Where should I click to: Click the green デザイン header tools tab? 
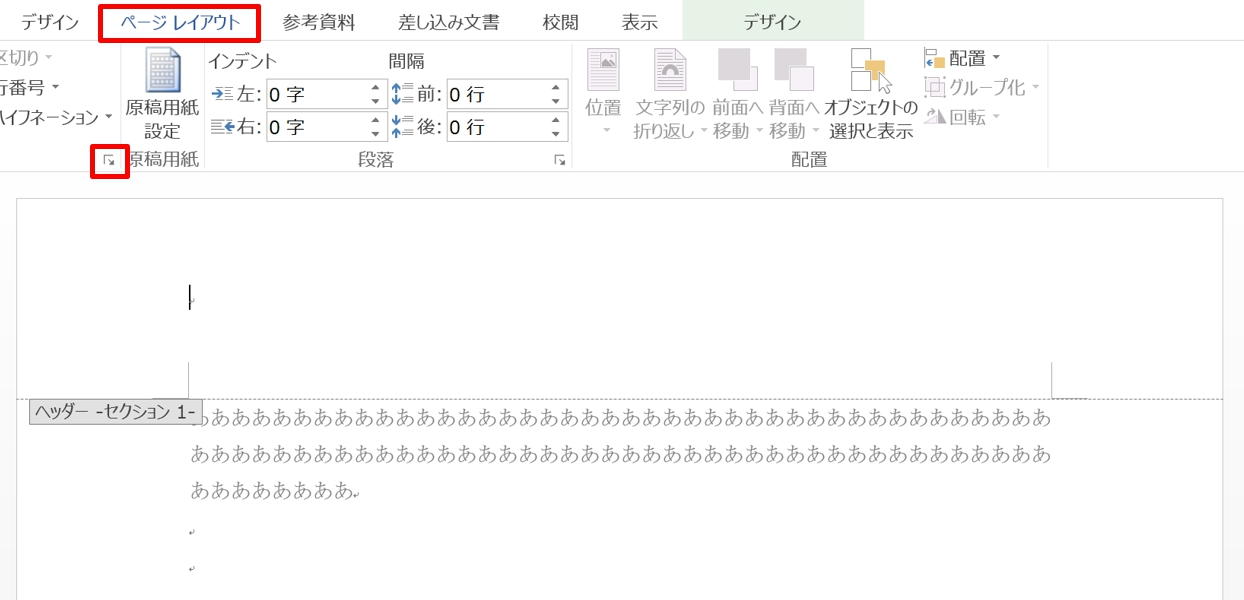pos(771,21)
